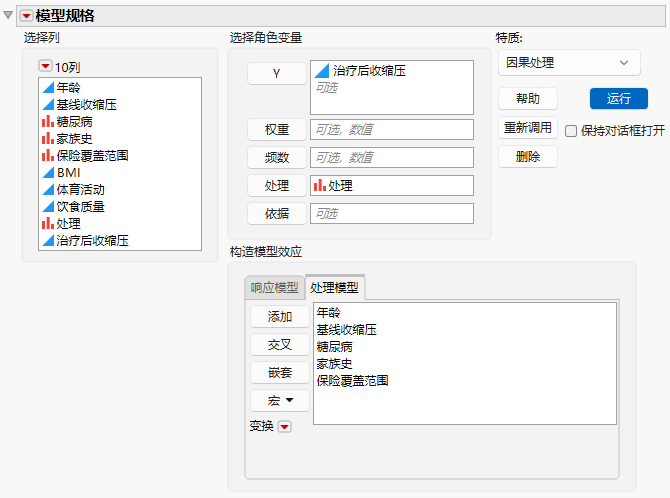Image resolution: width=670 pixels, height=498 pixels.
Task: Click the 处理 role button
Action: pyautogui.click(x=277, y=186)
